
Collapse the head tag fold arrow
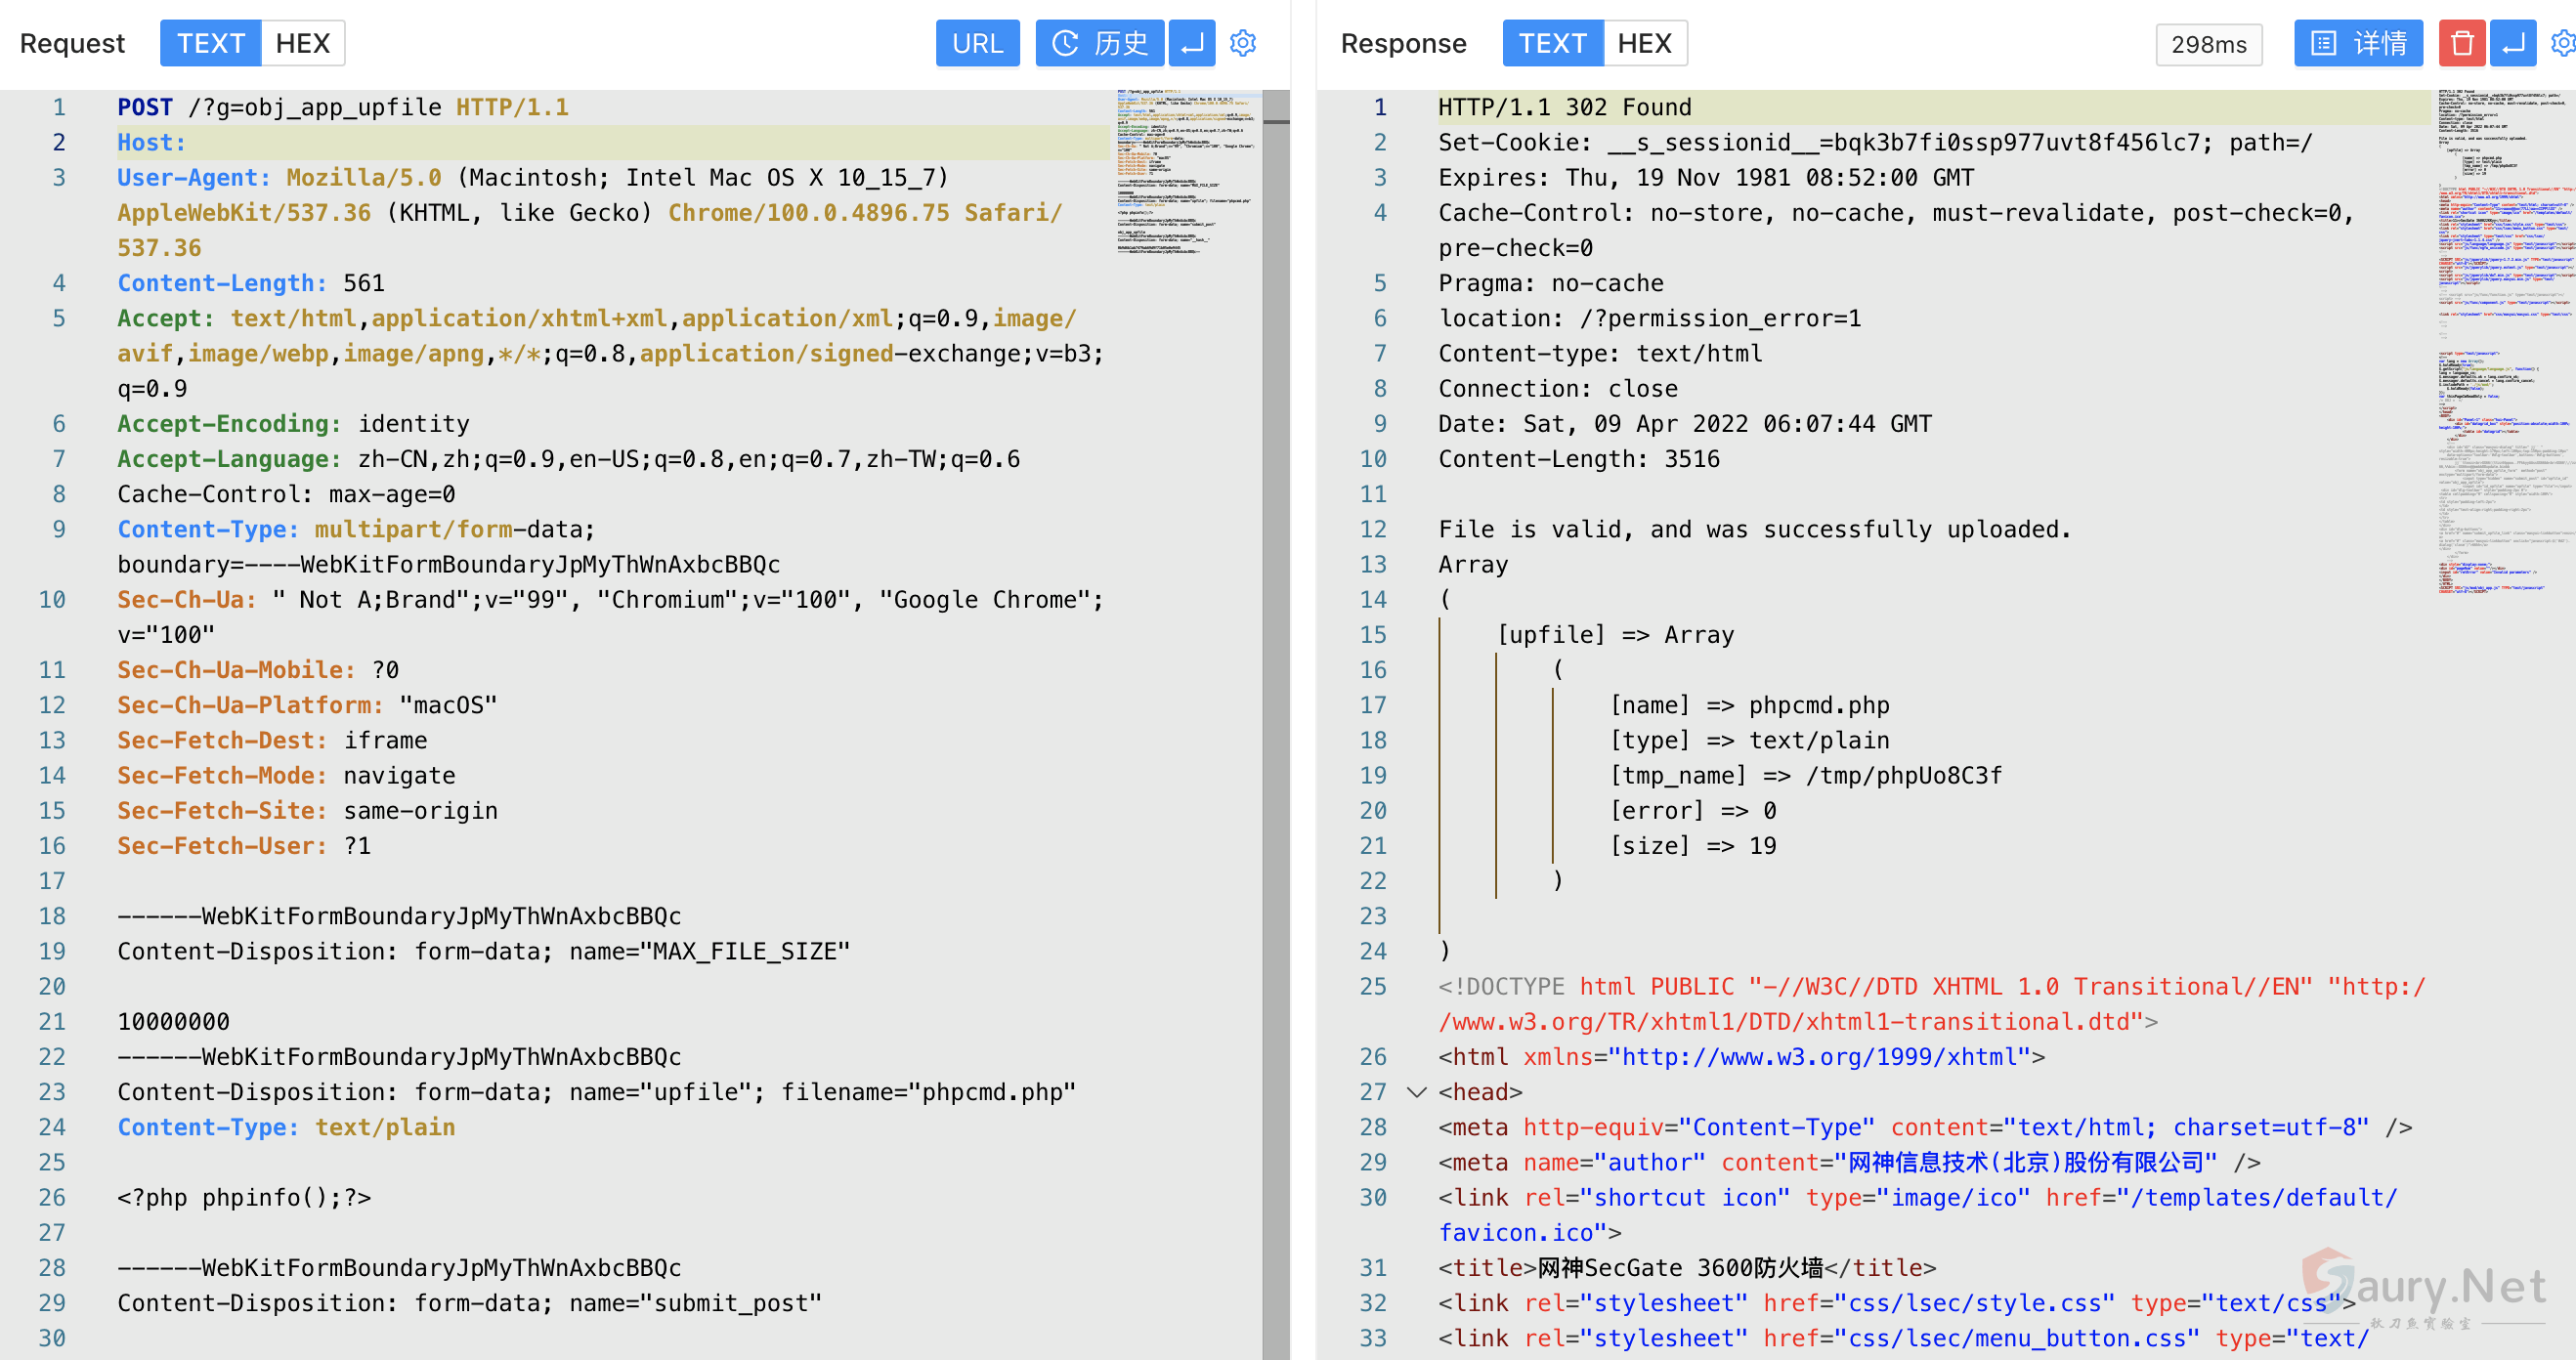(1416, 1092)
